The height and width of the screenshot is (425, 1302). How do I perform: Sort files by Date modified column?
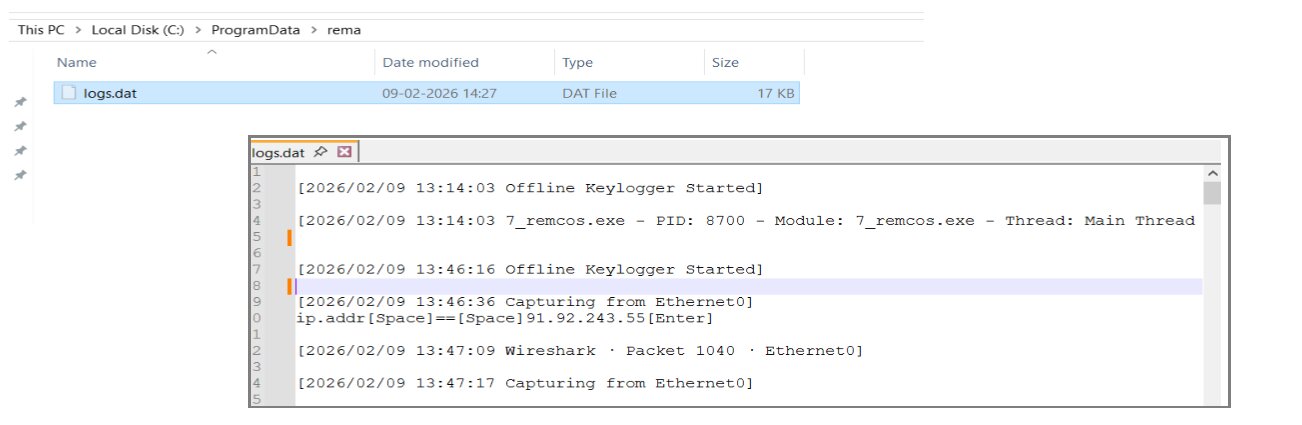430,63
